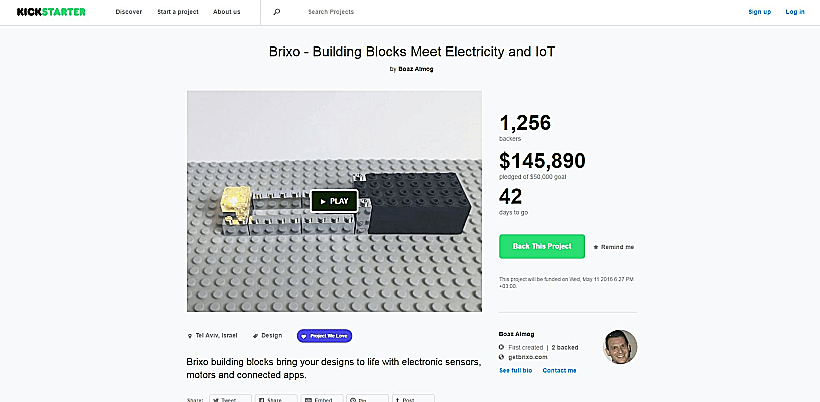This screenshot has width=820, height=402.
Task: Click the Tel Aviv, Israel location tag
Action: 216,336
